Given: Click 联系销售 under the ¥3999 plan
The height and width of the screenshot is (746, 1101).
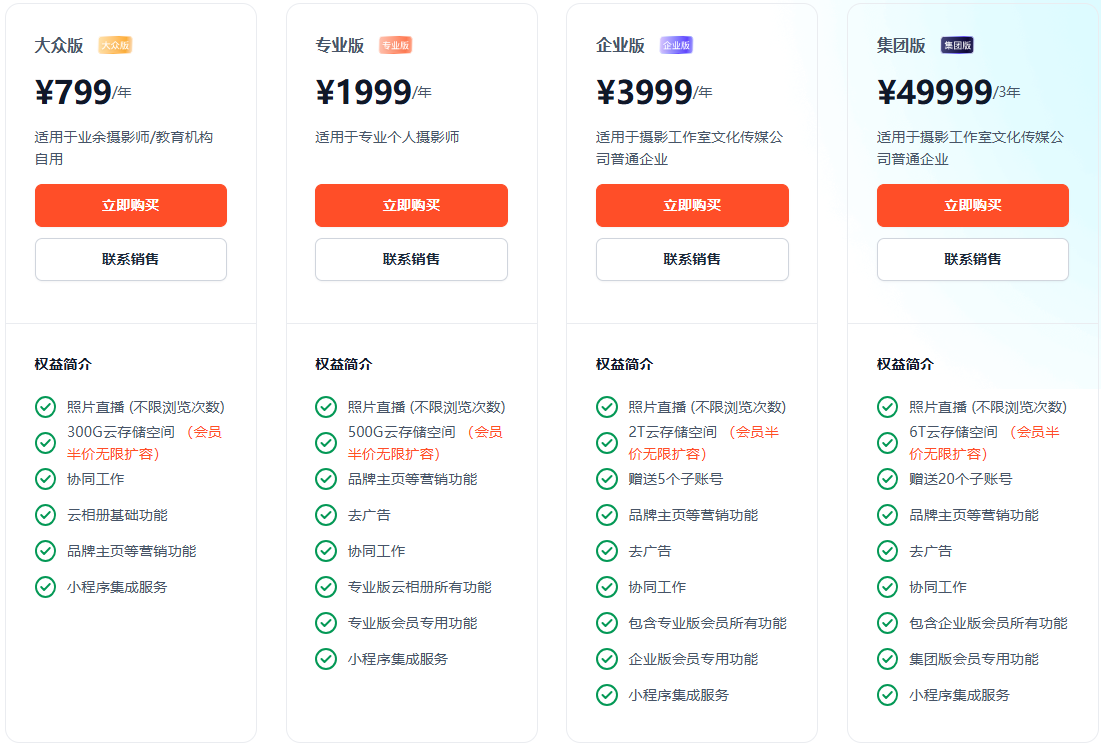Looking at the screenshot, I should tap(691, 259).
